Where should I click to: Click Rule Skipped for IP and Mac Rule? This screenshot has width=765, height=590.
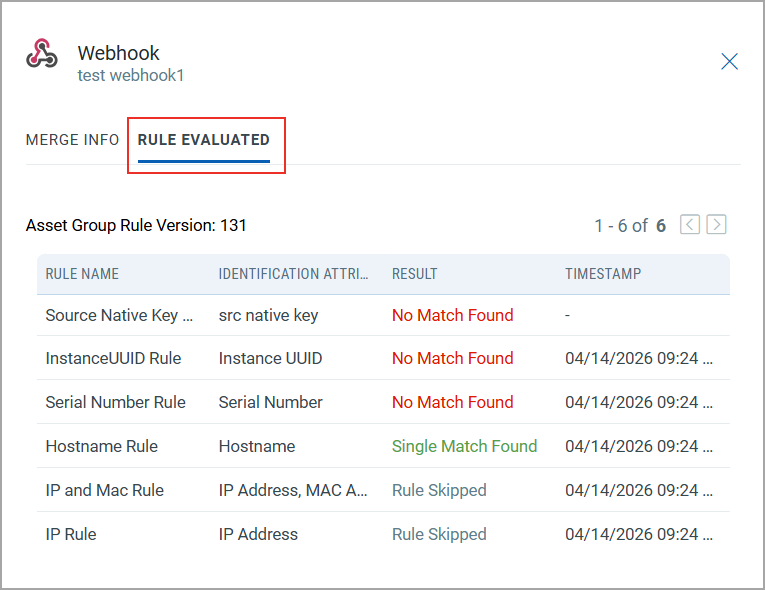439,490
